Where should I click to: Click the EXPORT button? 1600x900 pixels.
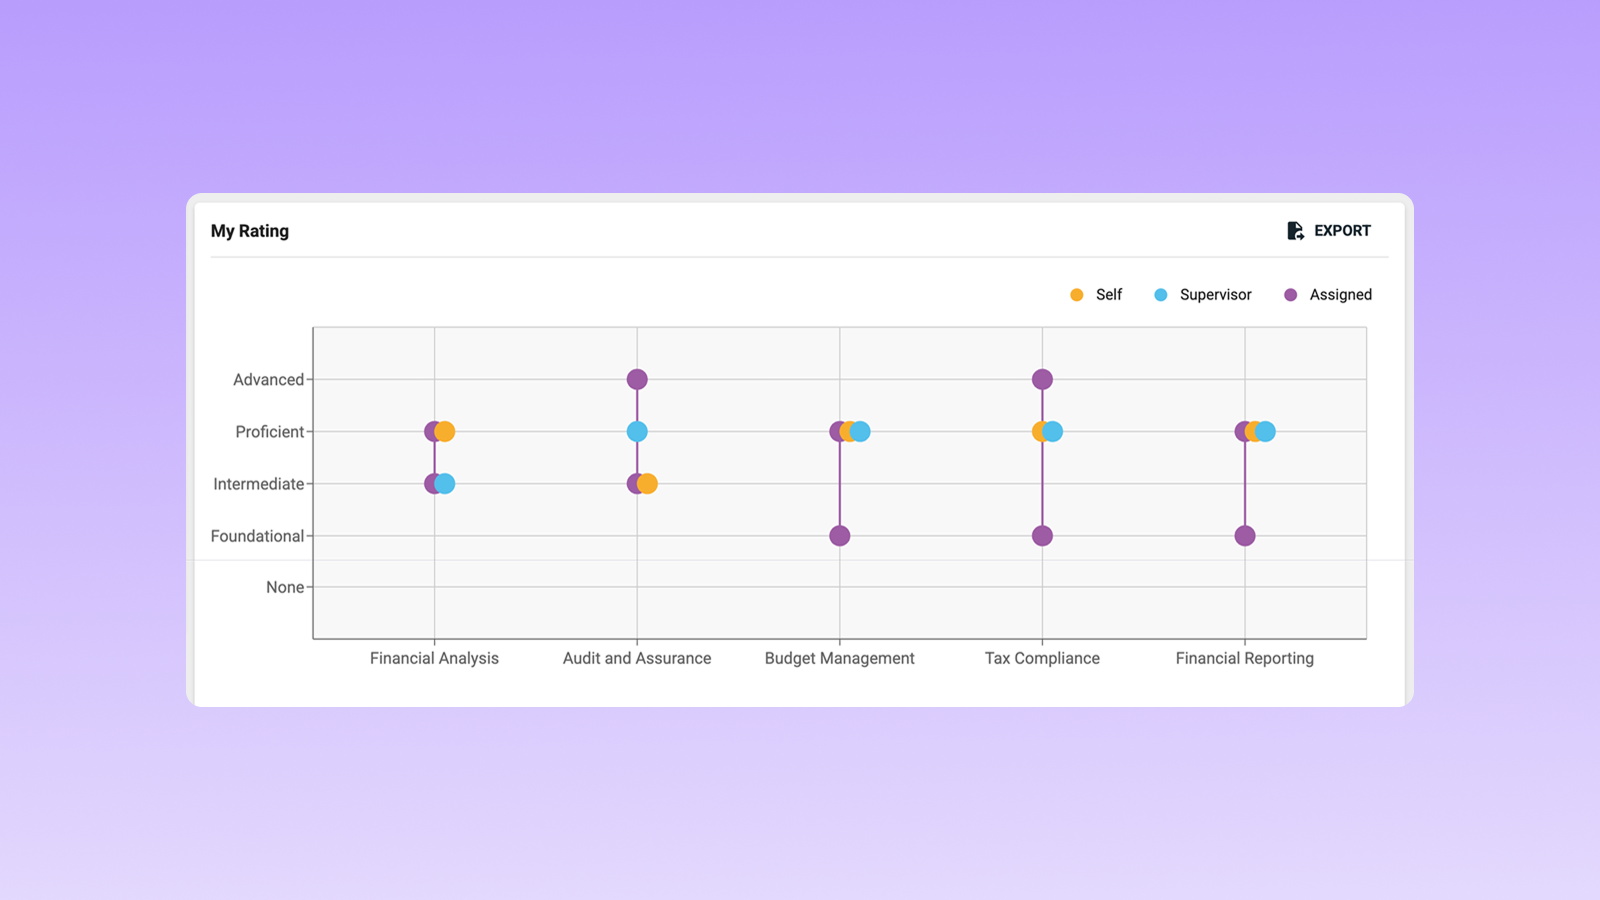point(1343,230)
